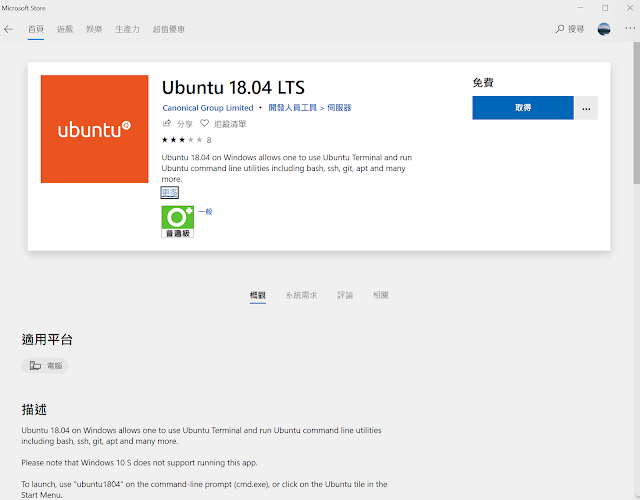Click the search magnifier icon
Viewport: 640px width, 500px height.
pos(560,29)
